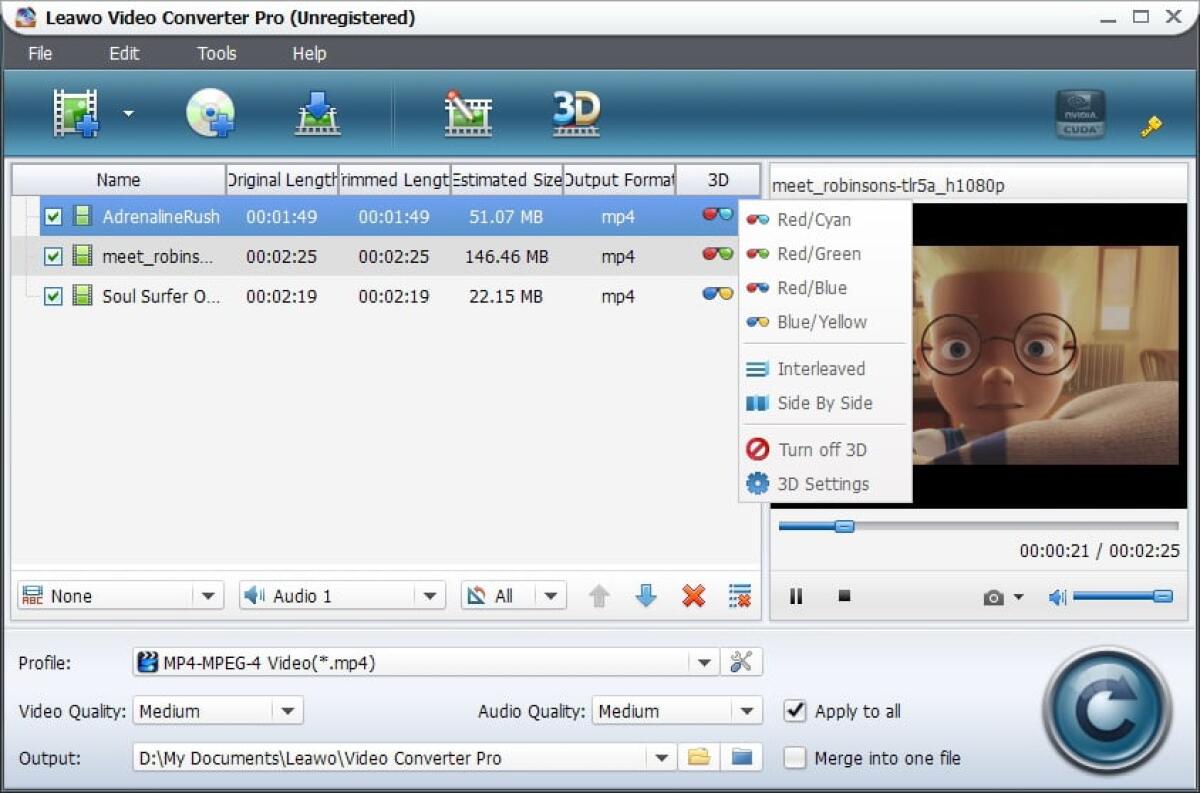Open the Profile dropdown

705,661
